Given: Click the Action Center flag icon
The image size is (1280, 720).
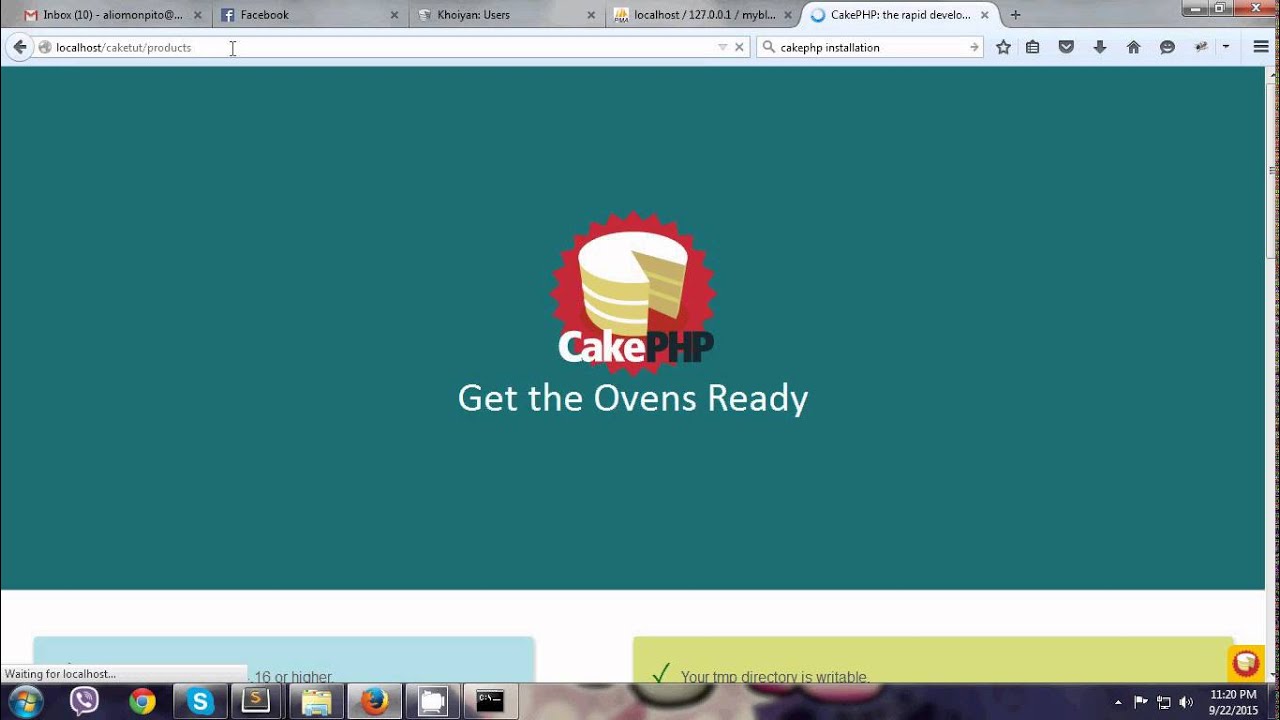Looking at the screenshot, I should click(1141, 702).
